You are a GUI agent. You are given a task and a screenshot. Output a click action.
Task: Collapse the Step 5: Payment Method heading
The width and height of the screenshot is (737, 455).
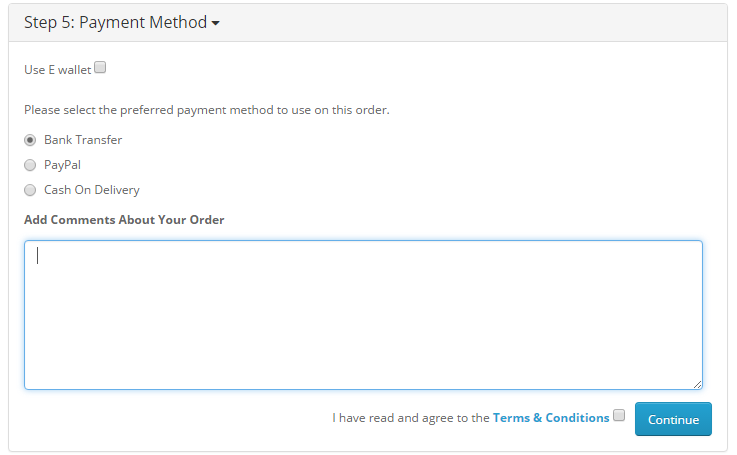click(115, 22)
